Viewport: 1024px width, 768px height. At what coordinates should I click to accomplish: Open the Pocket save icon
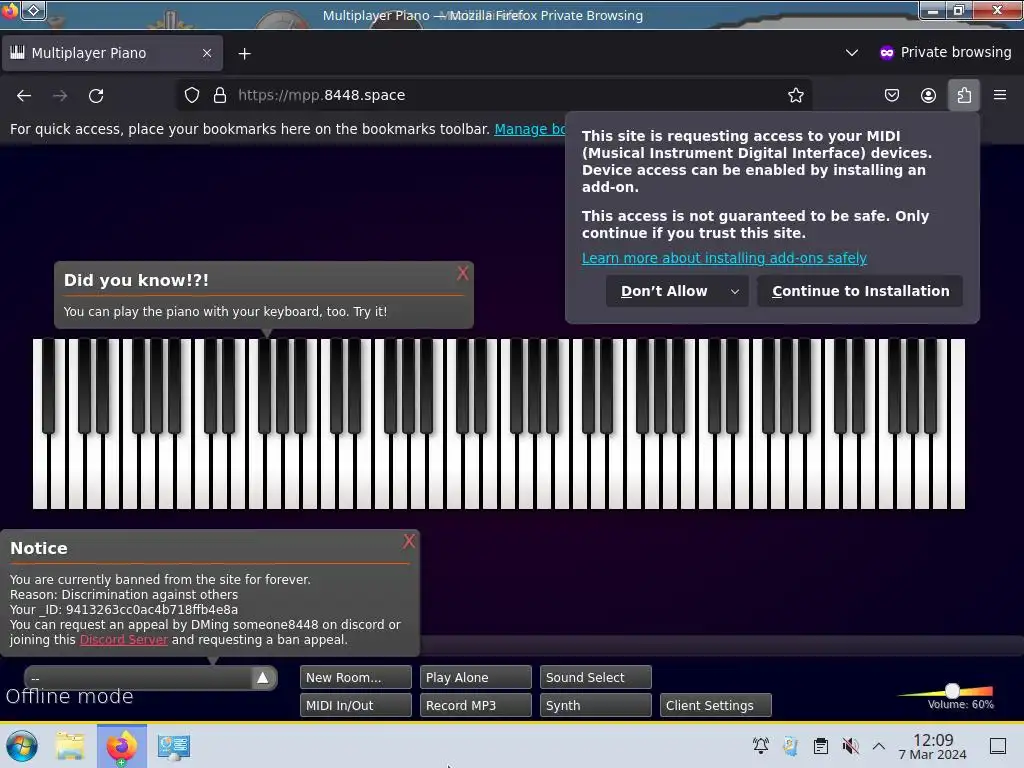tap(891, 95)
